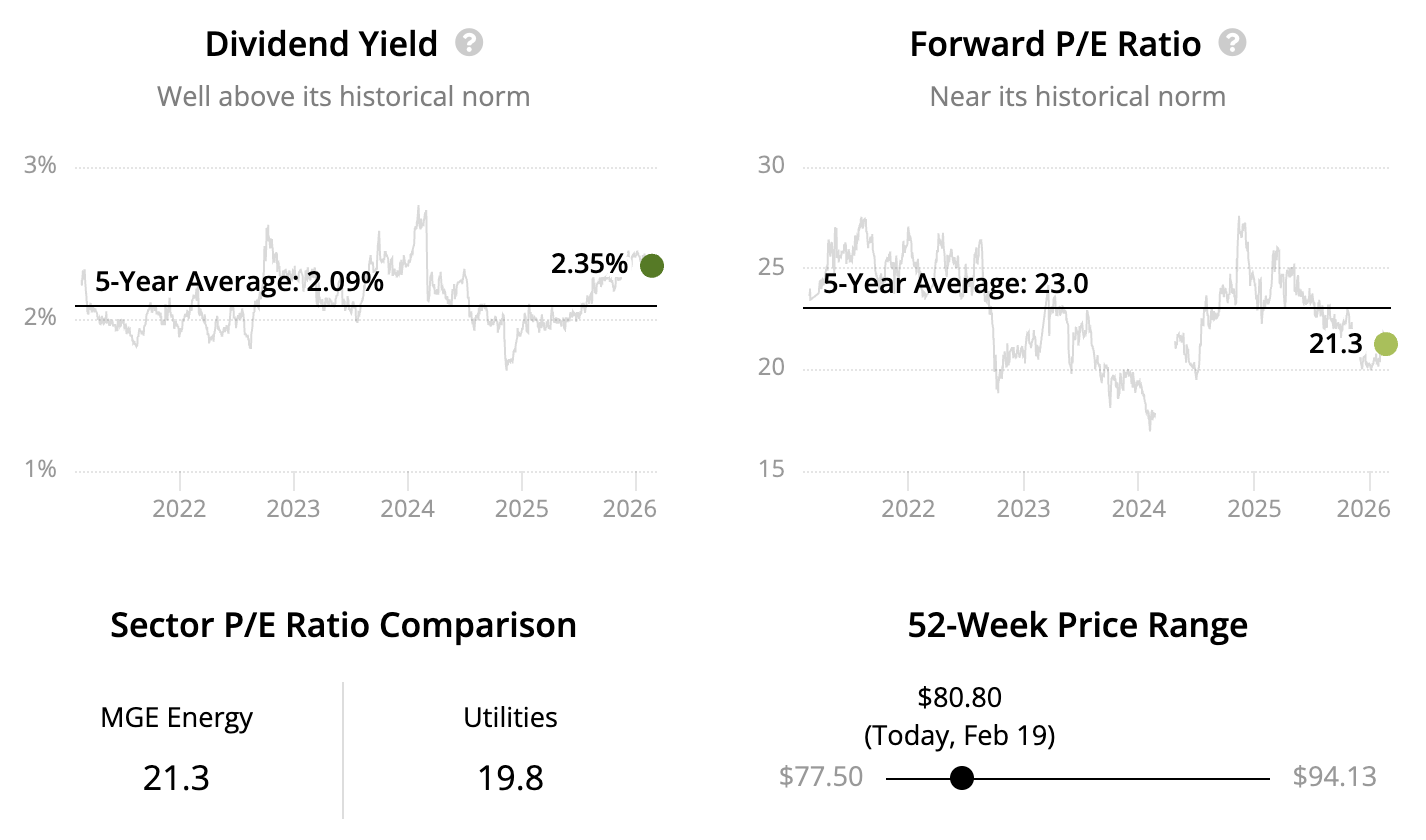Image resolution: width=1426 pixels, height=840 pixels.
Task: Click the 52-Week Price Range heading
Action: (x=1077, y=625)
